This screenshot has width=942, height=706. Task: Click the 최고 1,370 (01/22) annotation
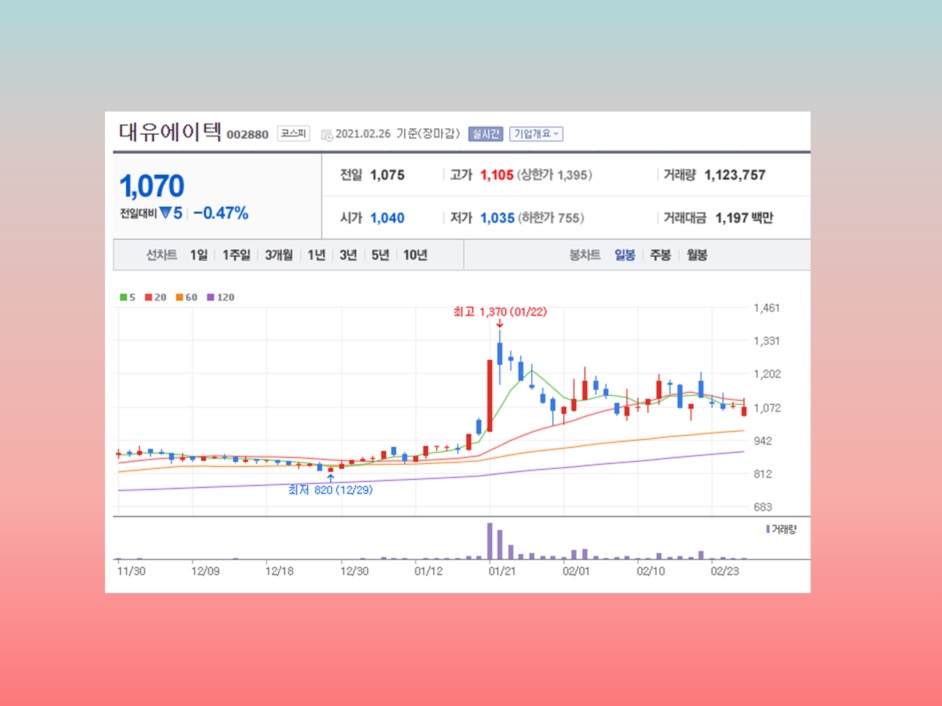pyautogui.click(x=500, y=312)
